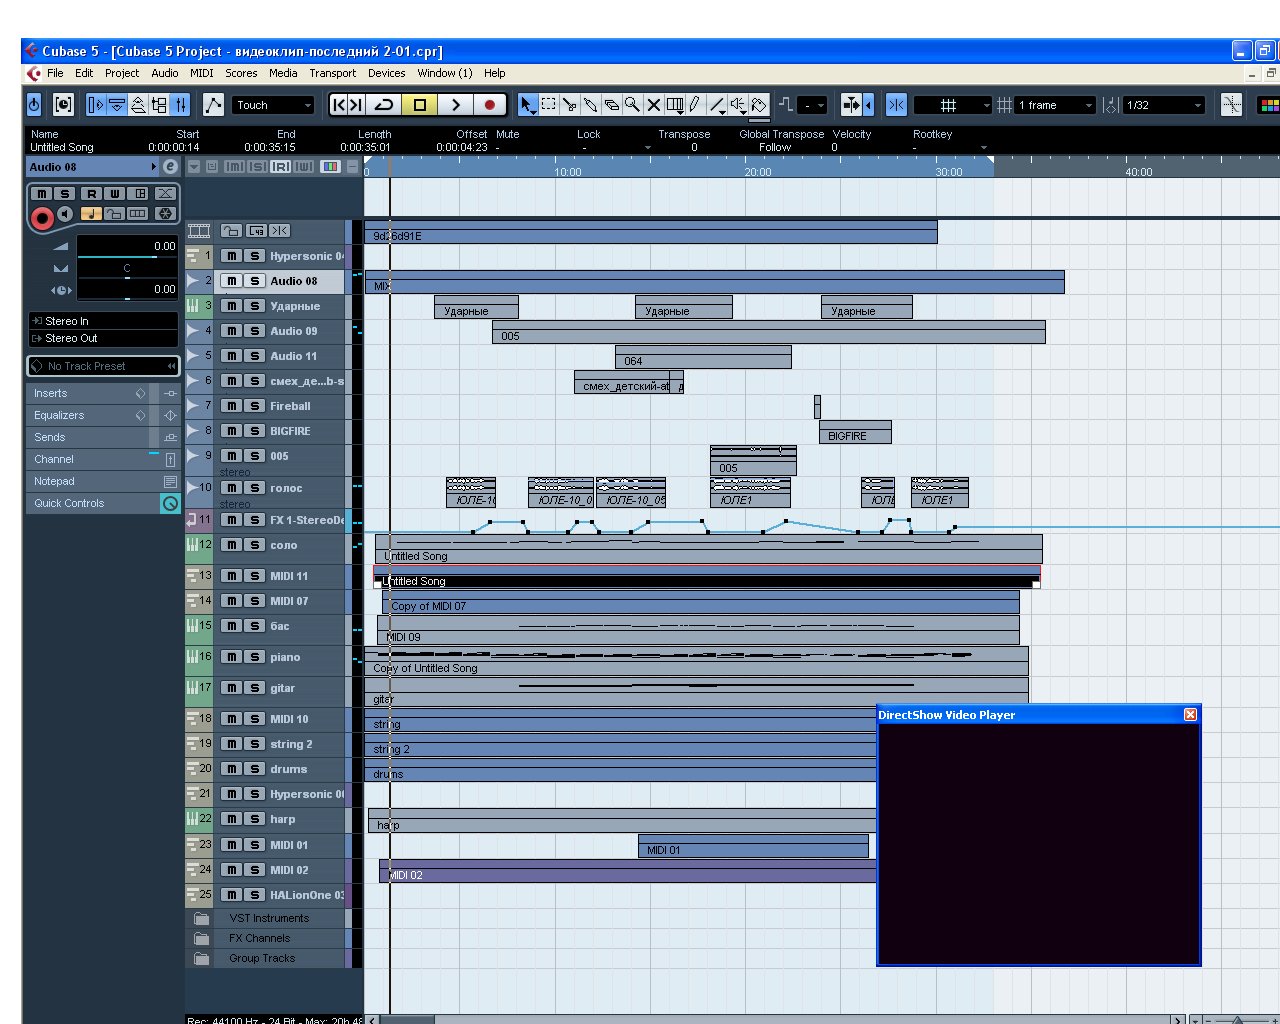Select the Time Warp tool

675,104
